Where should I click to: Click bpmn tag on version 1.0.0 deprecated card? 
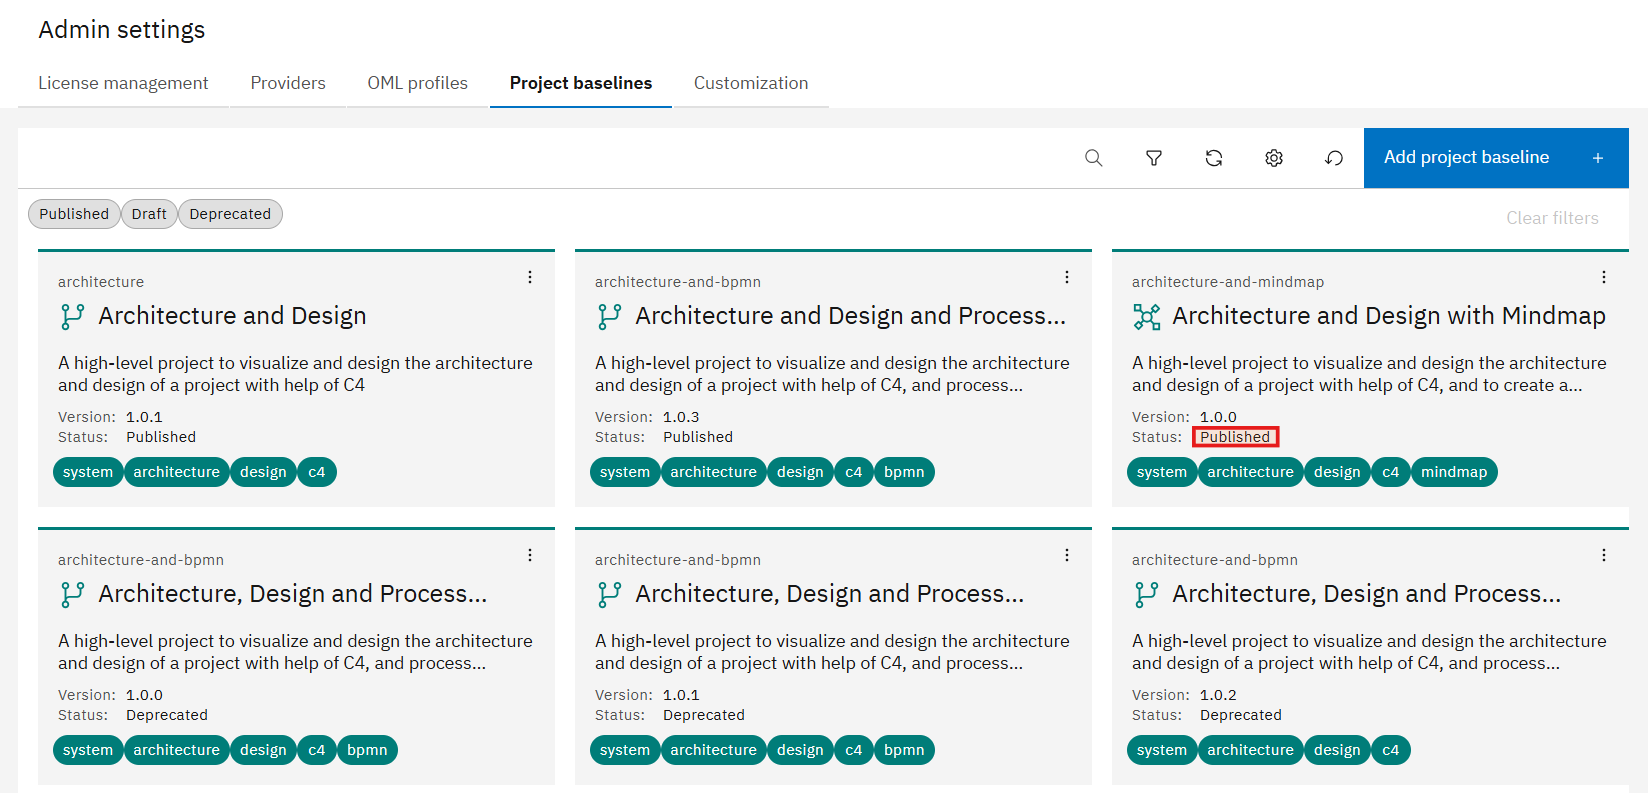click(367, 750)
